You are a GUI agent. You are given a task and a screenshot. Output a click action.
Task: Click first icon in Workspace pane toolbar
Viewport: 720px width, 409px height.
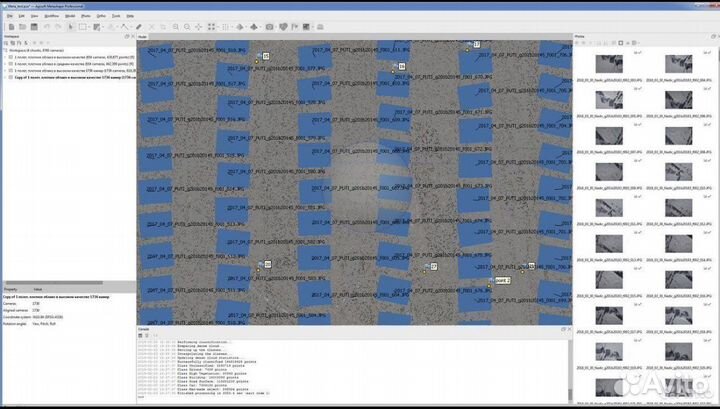pyautogui.click(x=6, y=43)
